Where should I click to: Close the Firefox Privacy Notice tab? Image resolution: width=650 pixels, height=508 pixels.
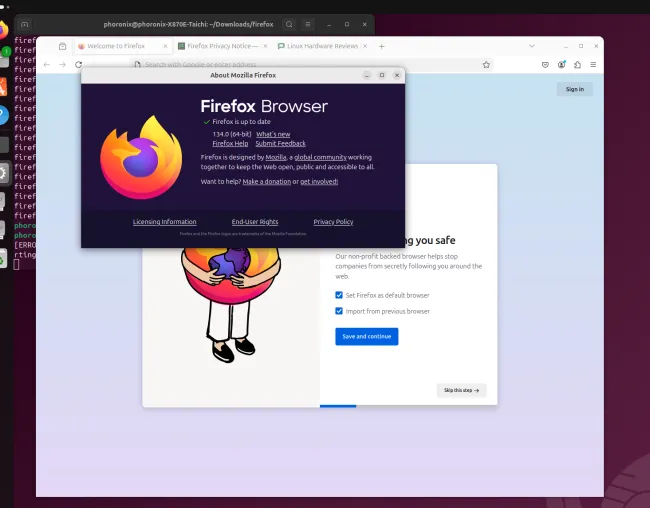(x=265, y=46)
